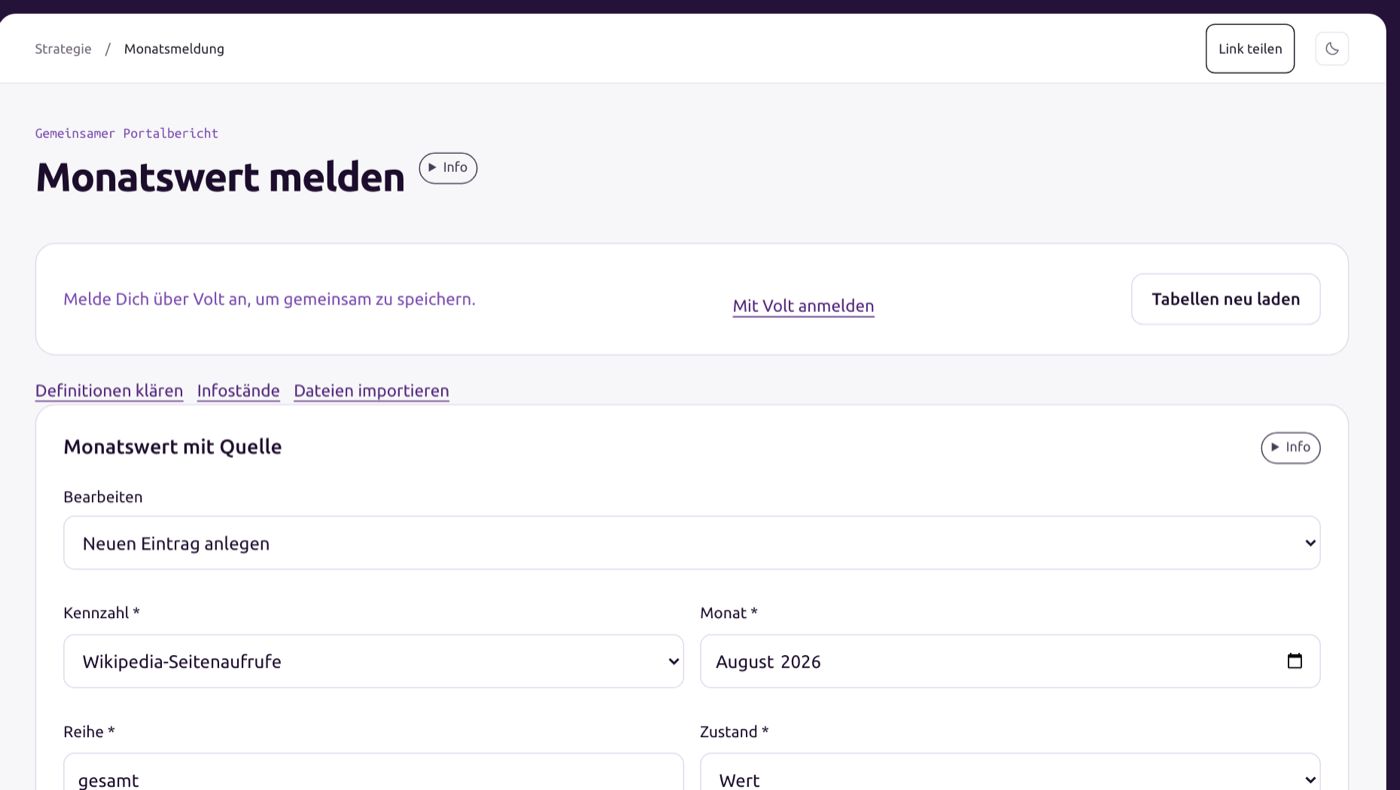
Task: Click the Link teilen button
Action: click(1250, 49)
